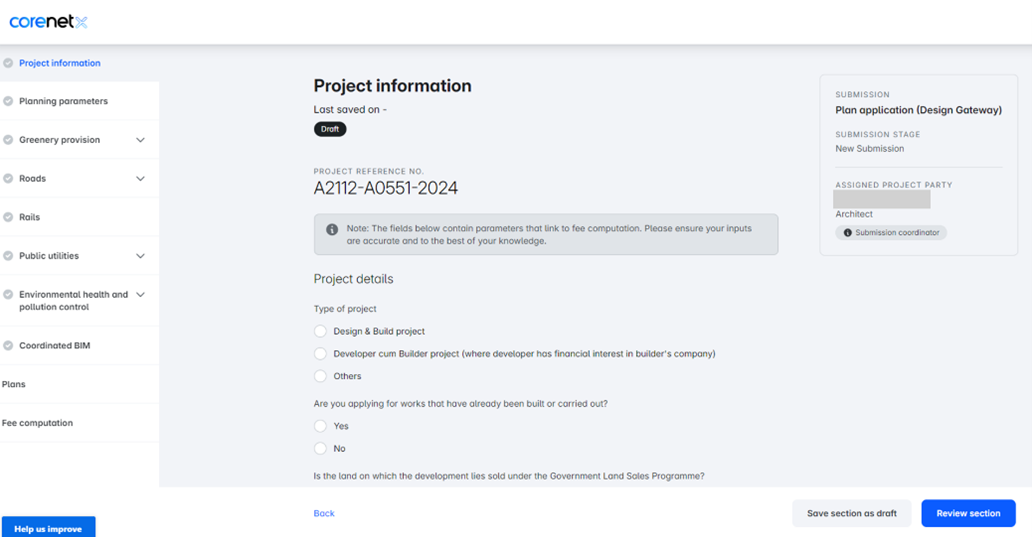Screen dimensions: 1032x537
Task: Choose Developer cum Builder project radio button
Action: 320,354
